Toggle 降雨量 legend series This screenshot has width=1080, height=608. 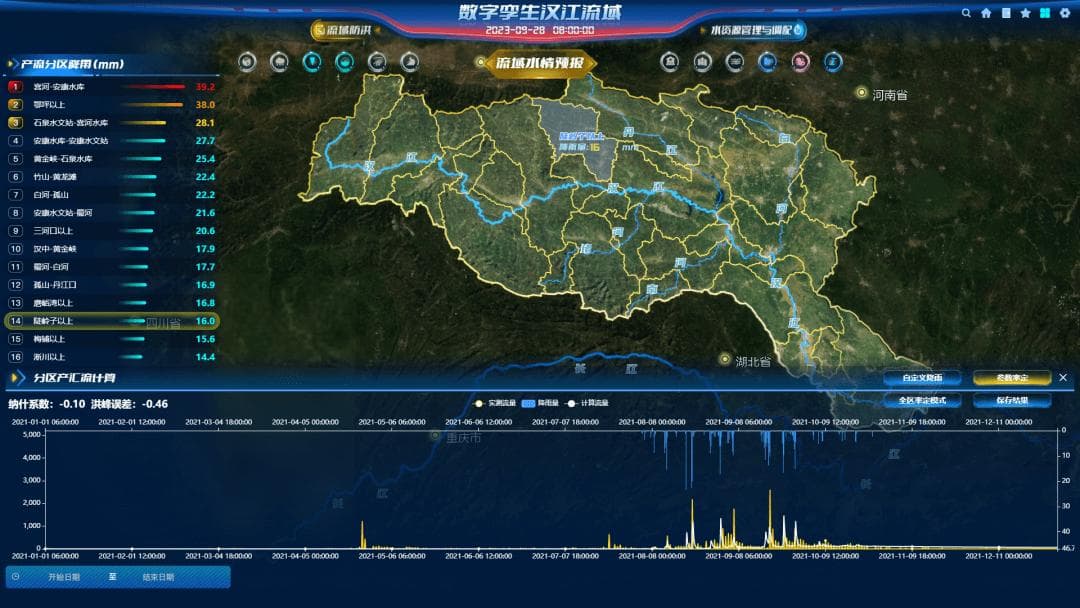541,403
